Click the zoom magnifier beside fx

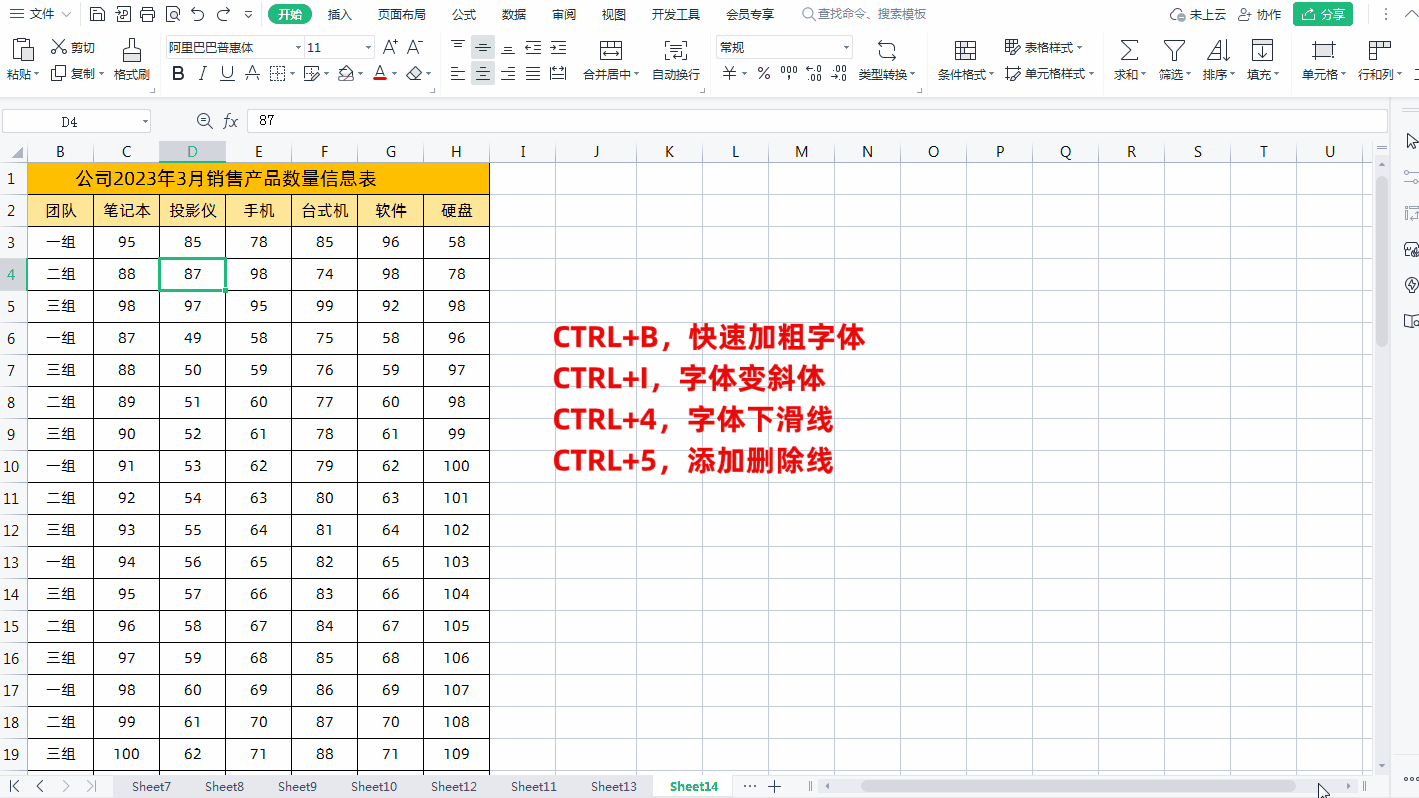click(x=204, y=121)
